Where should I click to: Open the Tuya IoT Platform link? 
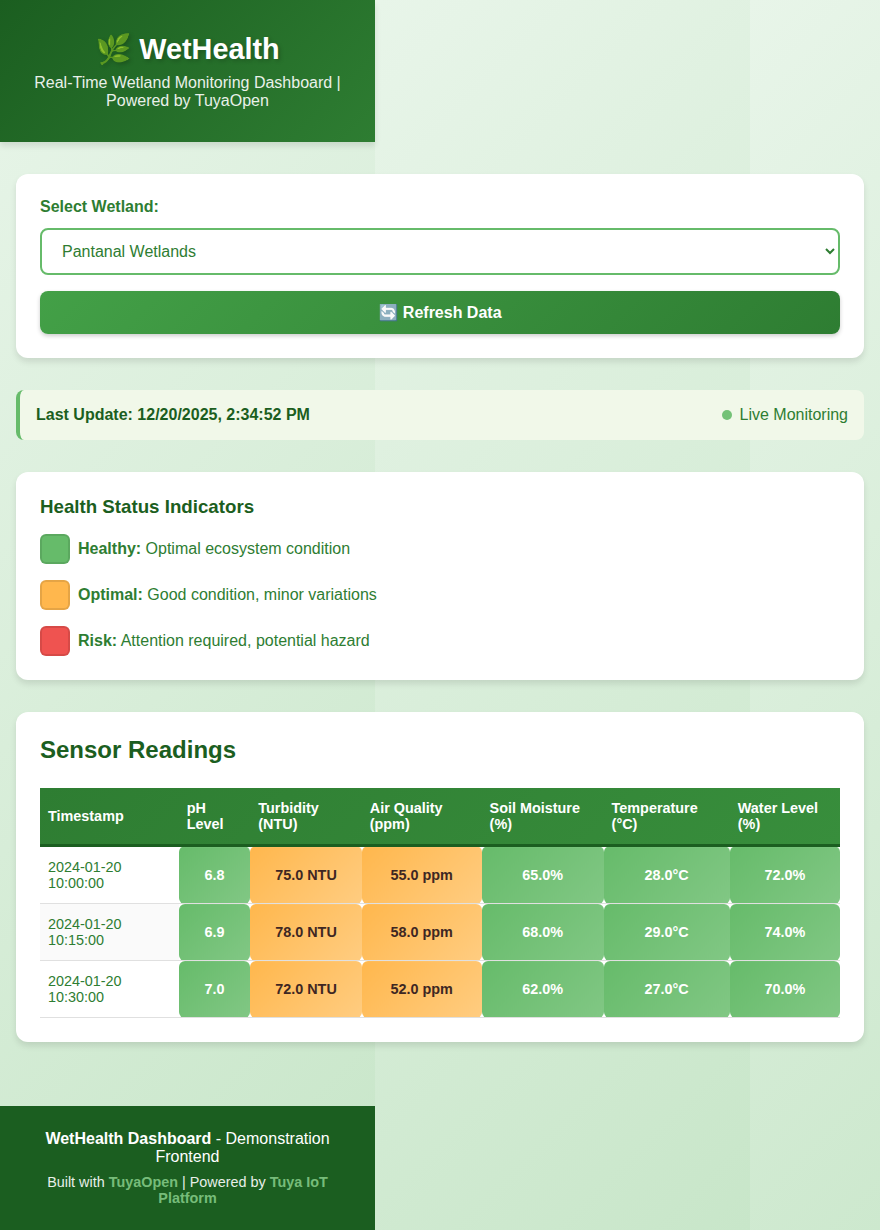pyautogui.click(x=243, y=1190)
